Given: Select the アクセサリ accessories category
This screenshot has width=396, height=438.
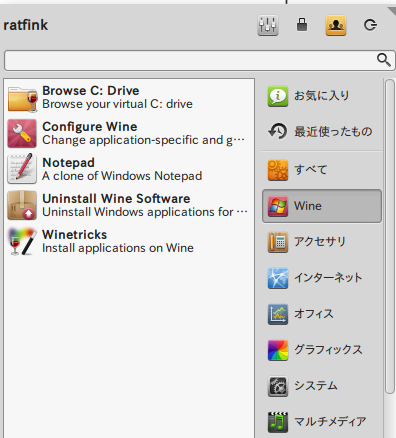Looking at the screenshot, I should point(322,242).
